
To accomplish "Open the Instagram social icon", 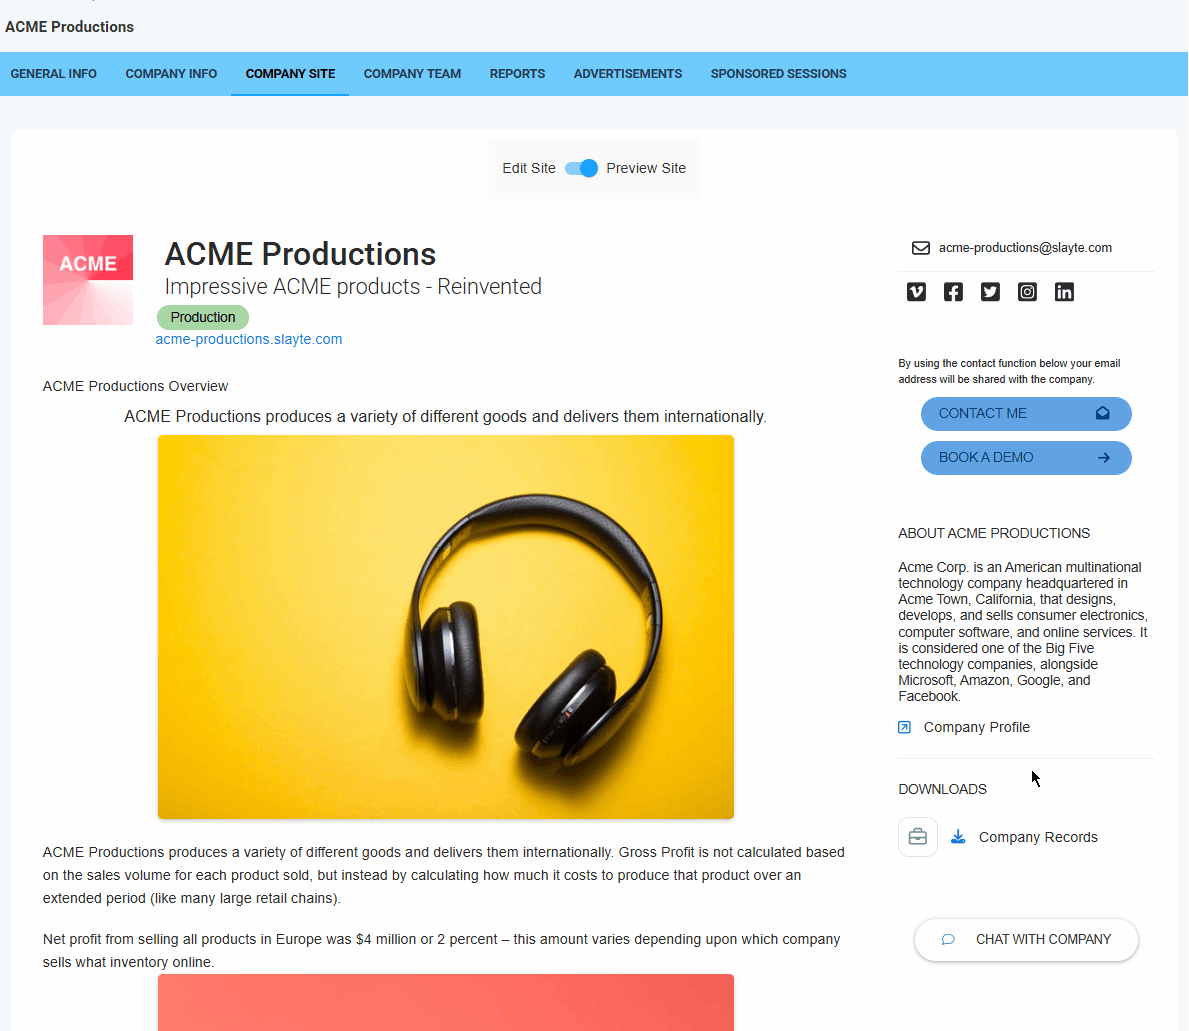I will (x=1027, y=292).
